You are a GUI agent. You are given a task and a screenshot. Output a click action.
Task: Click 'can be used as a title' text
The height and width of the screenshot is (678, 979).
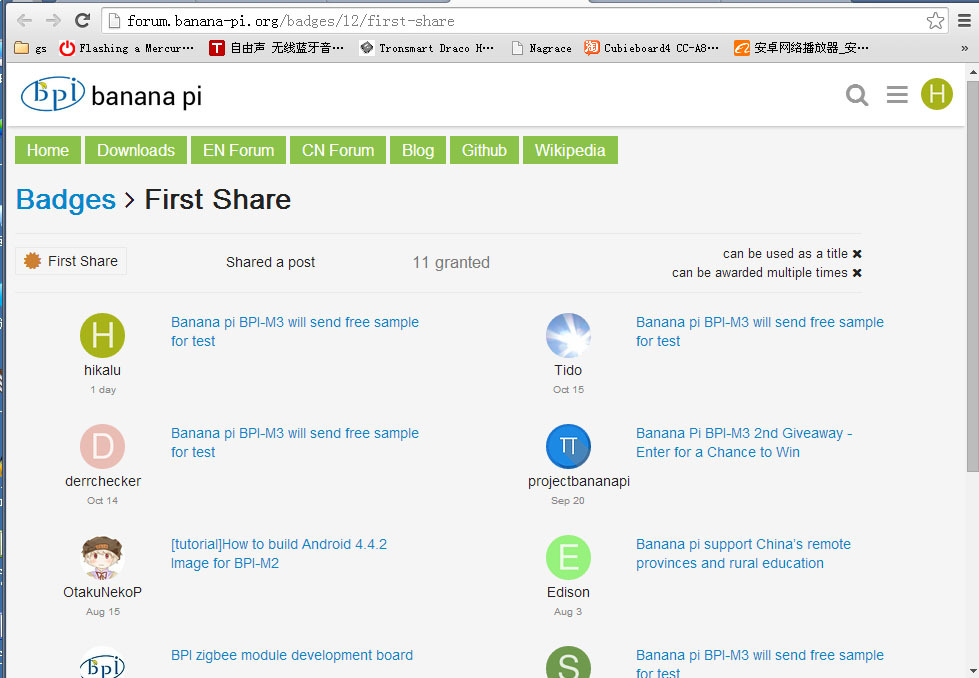pos(785,253)
